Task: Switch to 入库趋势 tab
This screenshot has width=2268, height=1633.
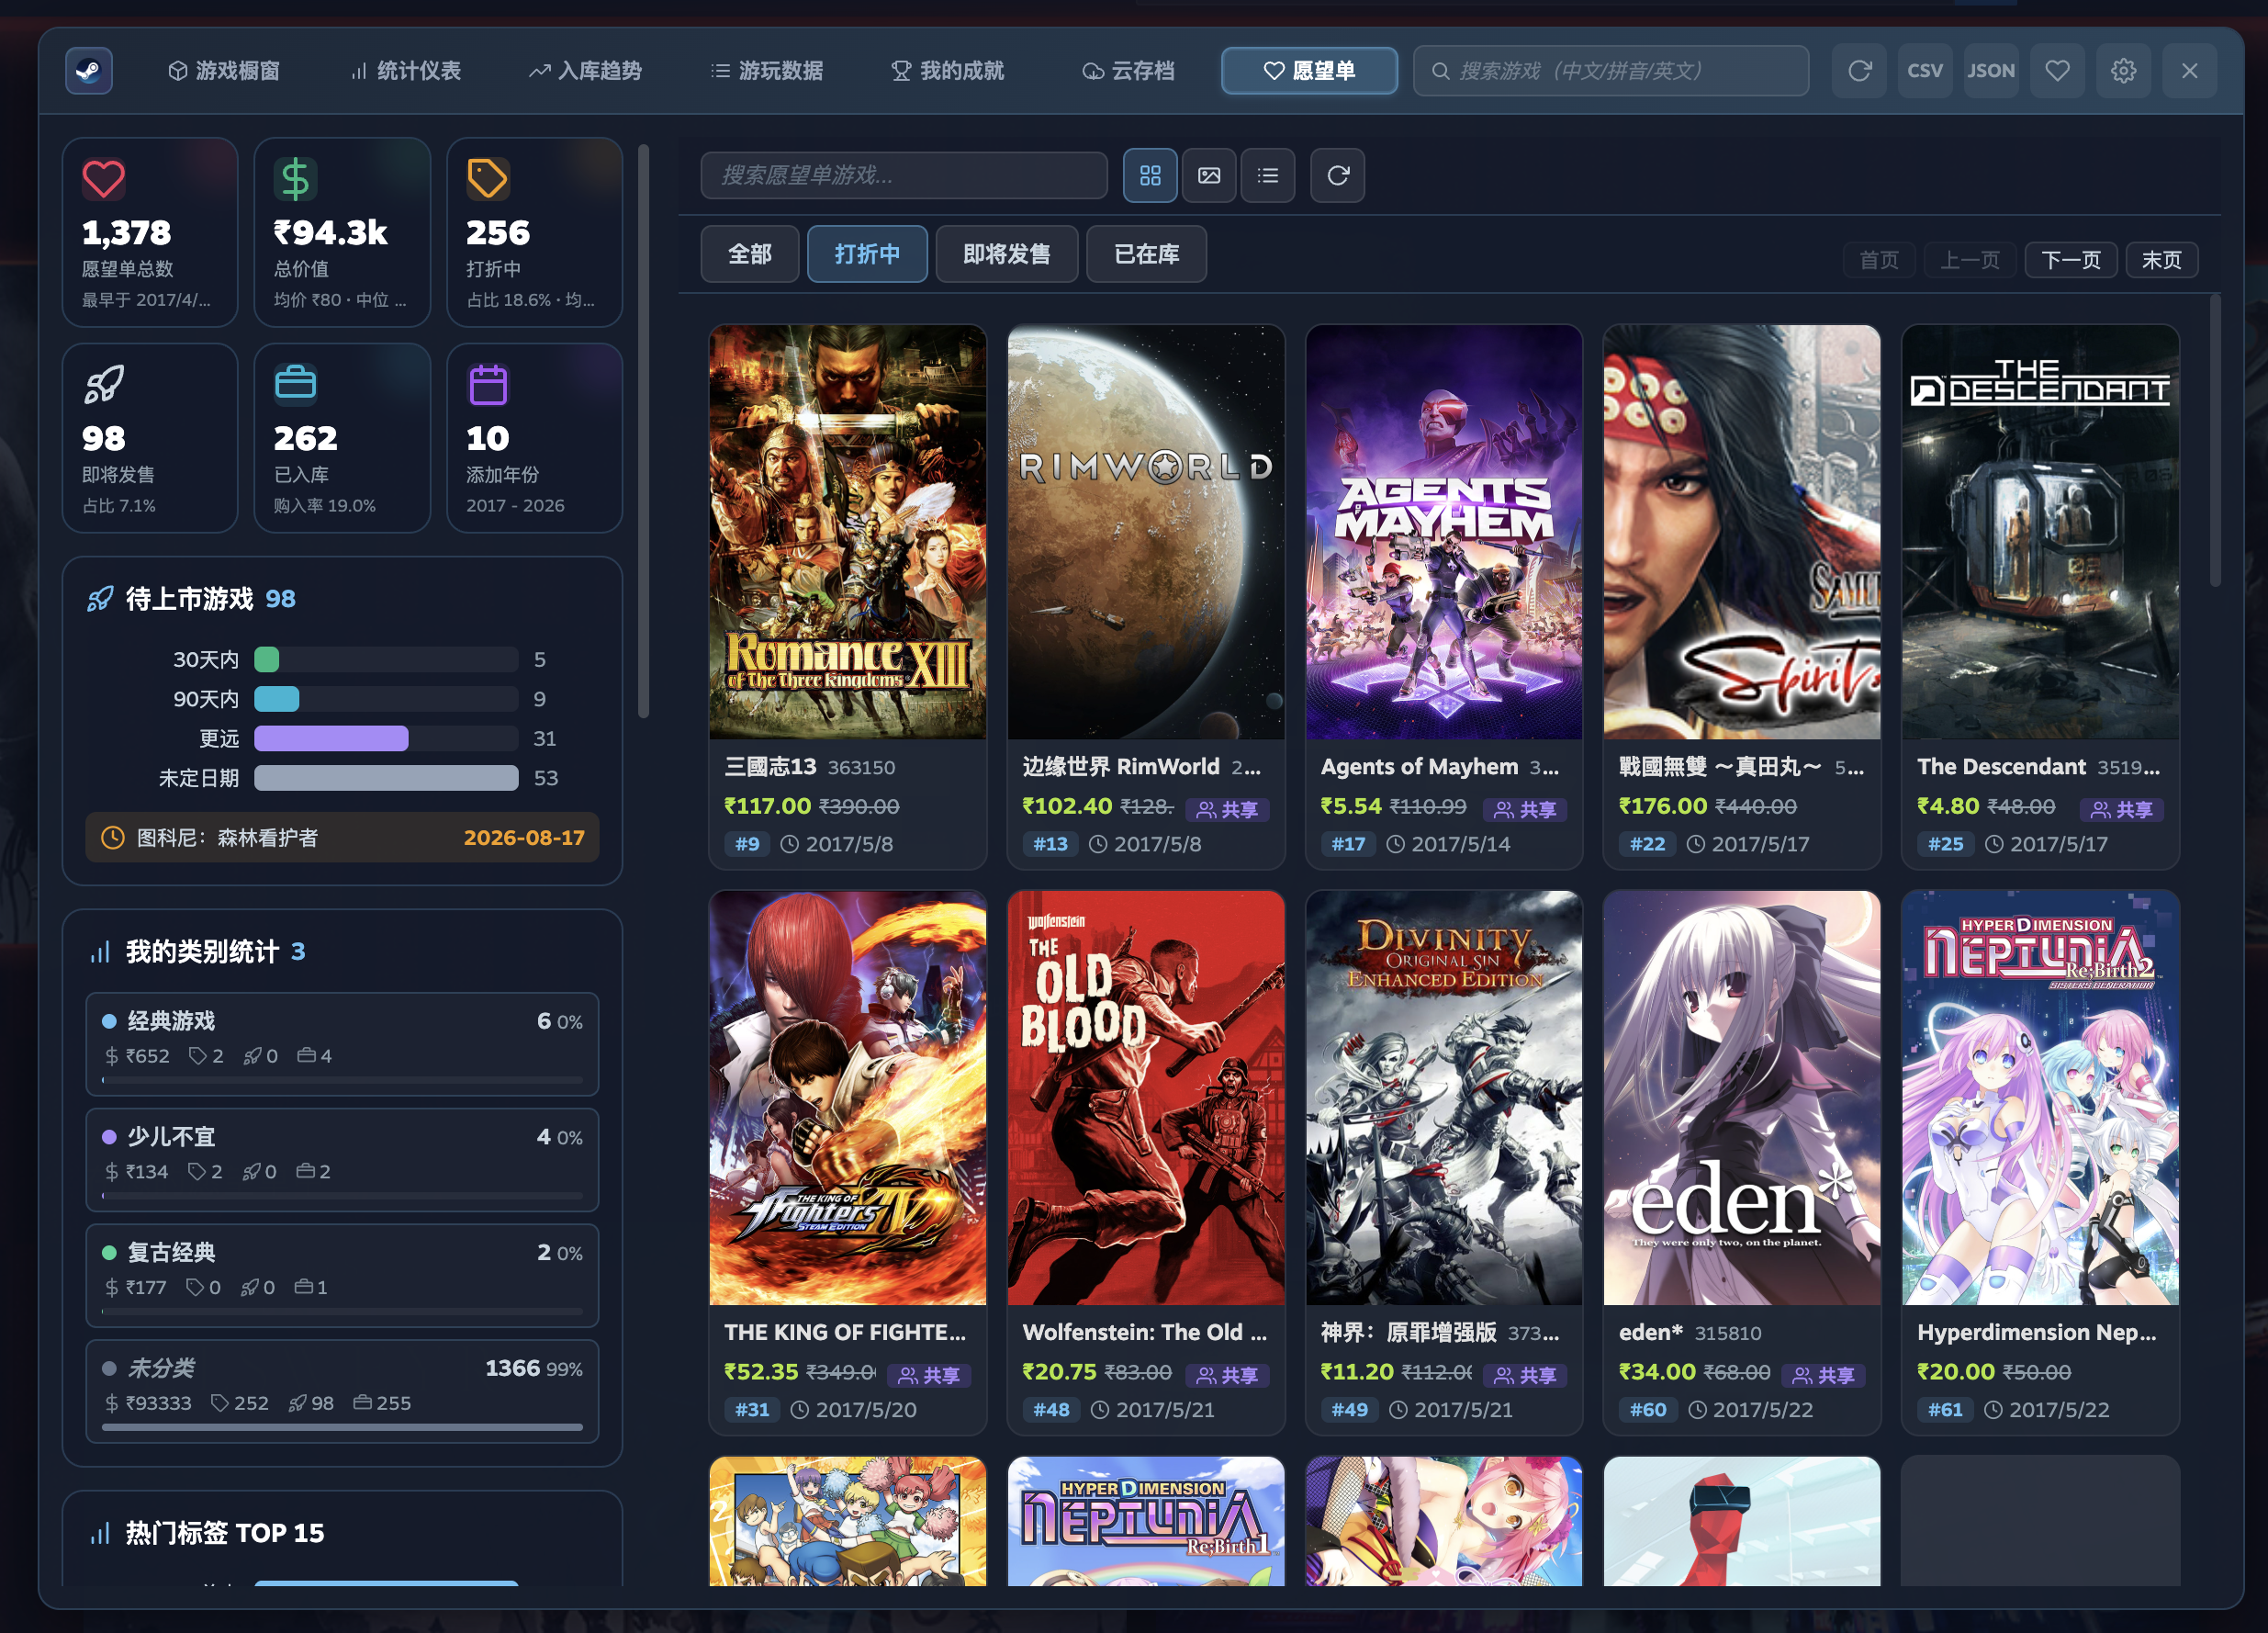Action: (x=586, y=71)
